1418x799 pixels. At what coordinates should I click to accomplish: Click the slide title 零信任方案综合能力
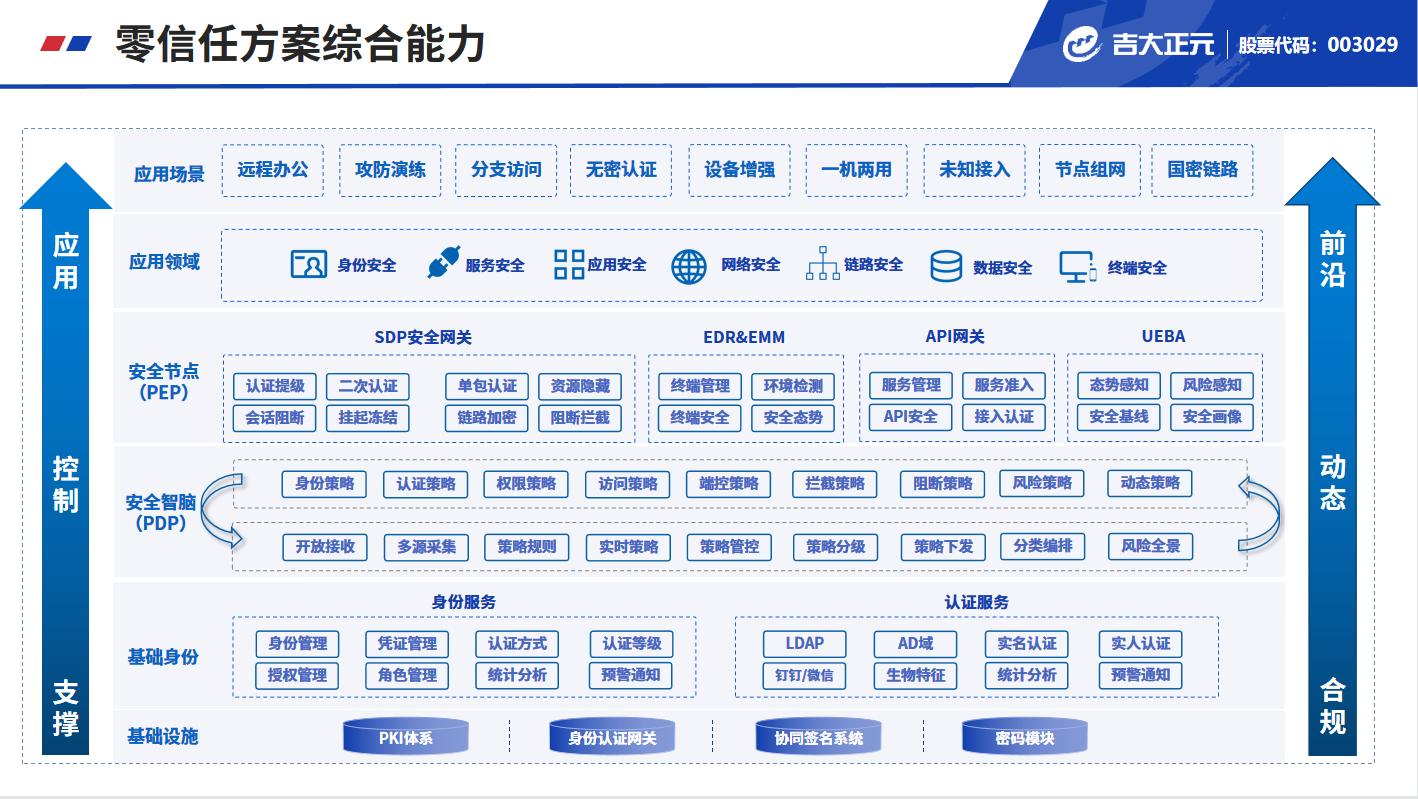coord(300,45)
